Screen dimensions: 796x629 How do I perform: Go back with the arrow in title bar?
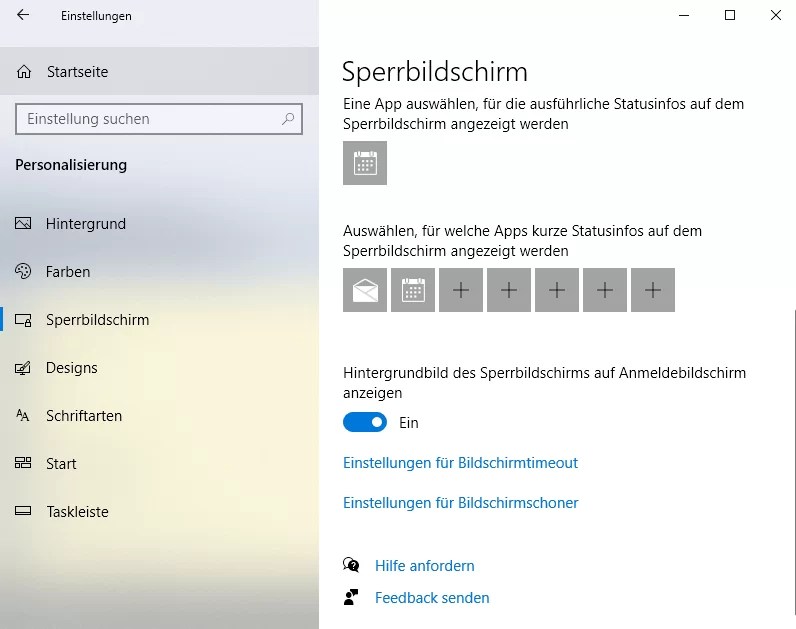(23, 15)
